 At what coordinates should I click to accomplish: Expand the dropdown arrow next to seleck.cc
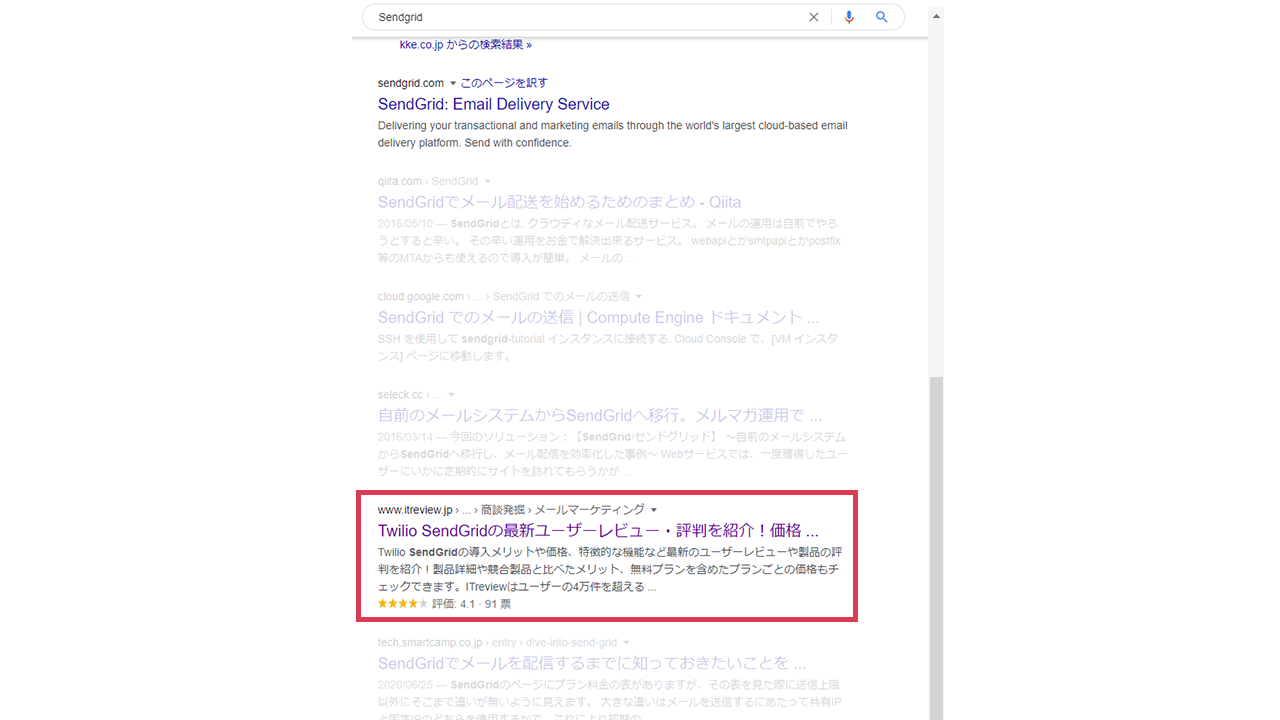452,395
